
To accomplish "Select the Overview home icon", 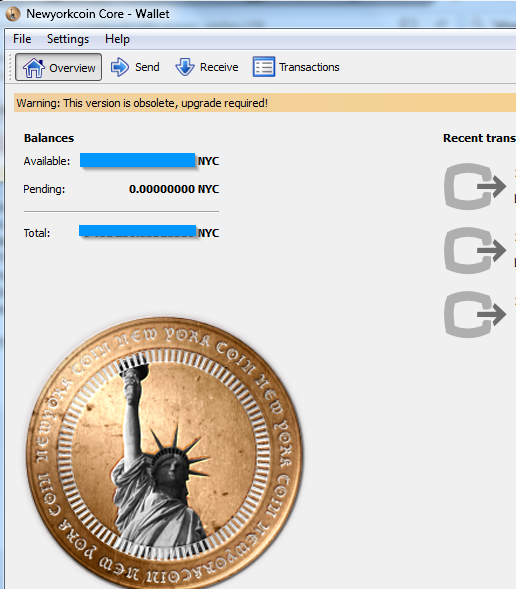I will (x=33, y=68).
